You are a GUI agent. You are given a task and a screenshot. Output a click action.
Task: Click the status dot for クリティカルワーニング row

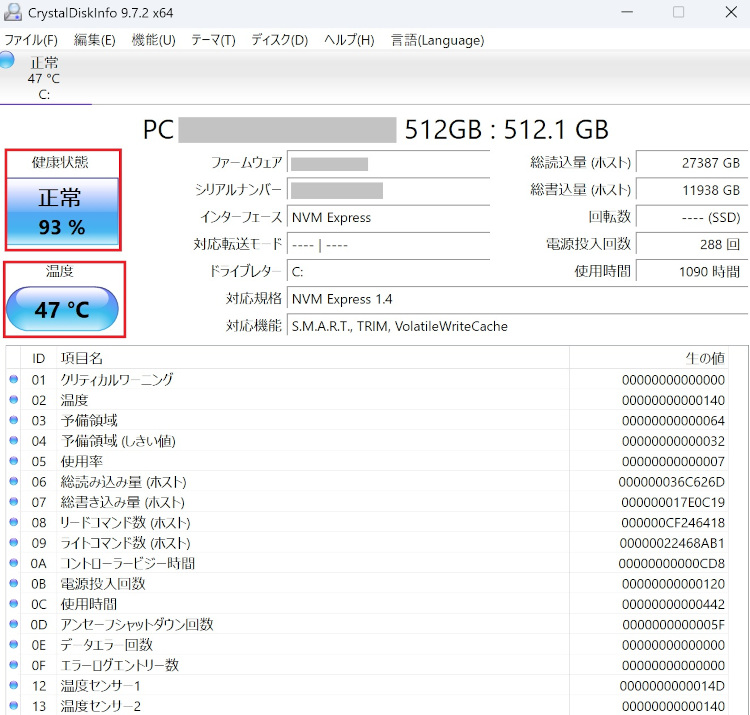[x=13, y=379]
